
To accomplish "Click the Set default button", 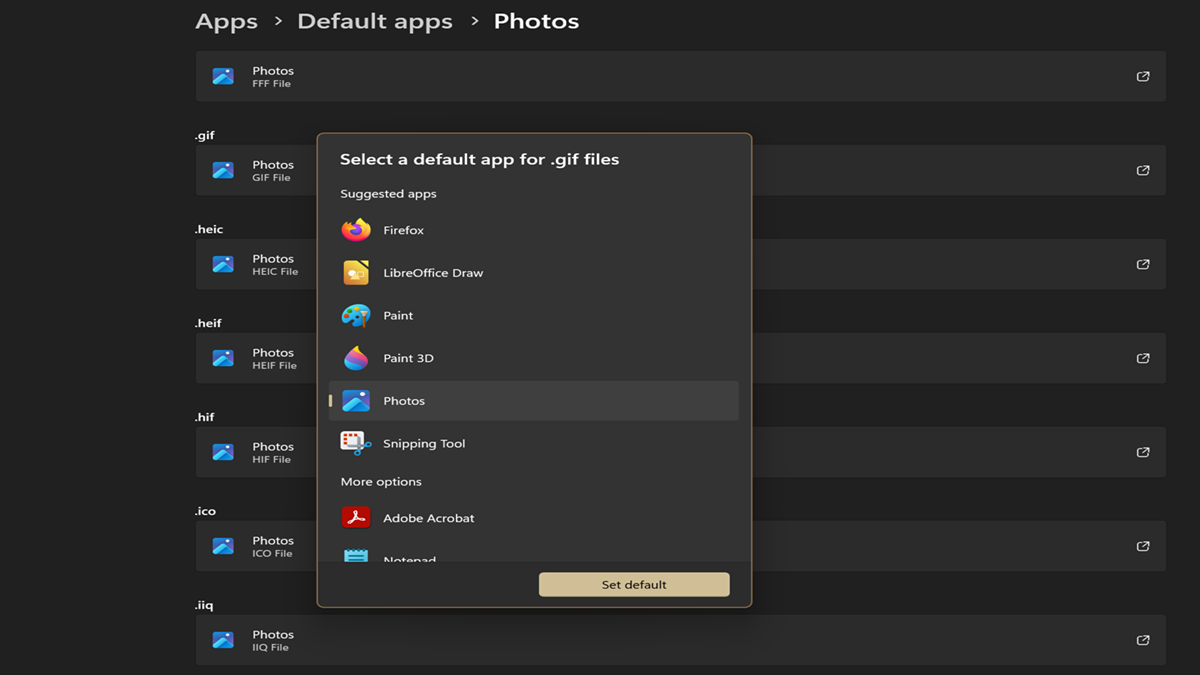I will (x=634, y=585).
